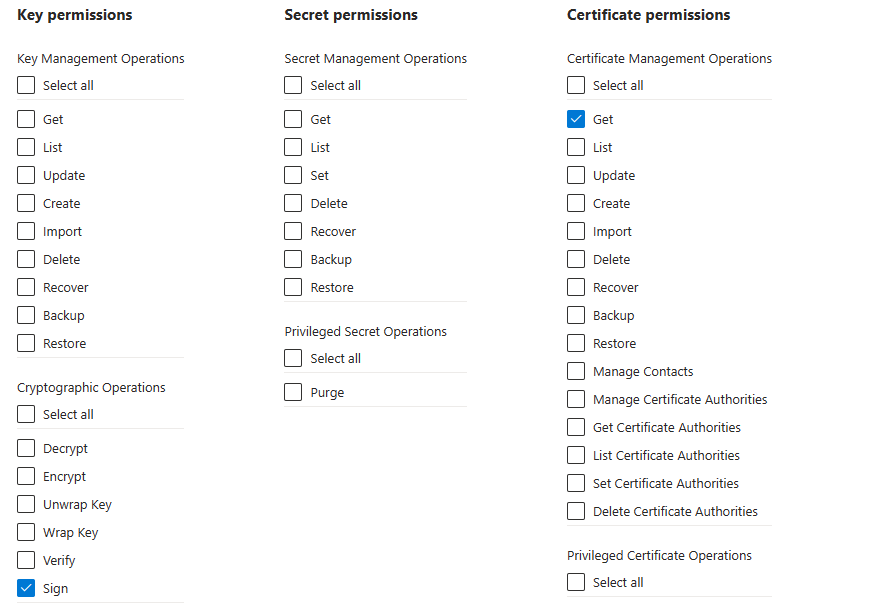Enable Decrypt under Cryptographic Operations

pos(26,448)
